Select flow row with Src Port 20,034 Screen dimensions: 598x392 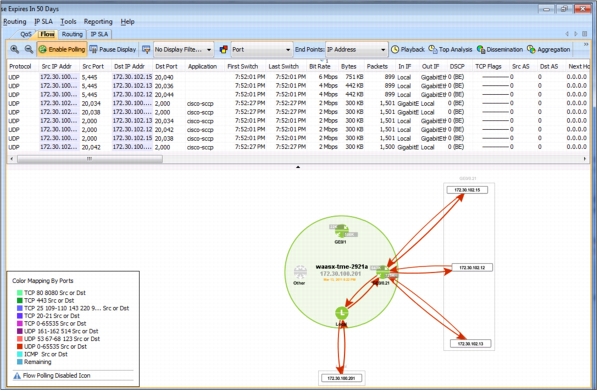click(297, 103)
